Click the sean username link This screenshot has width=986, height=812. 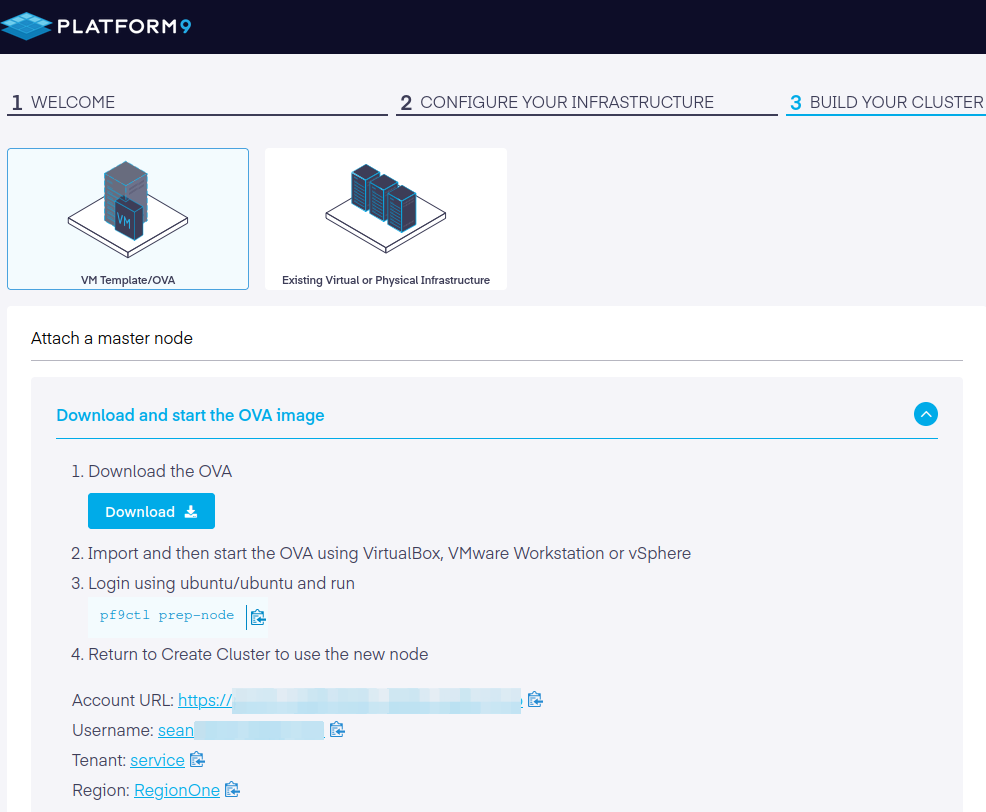point(241,730)
